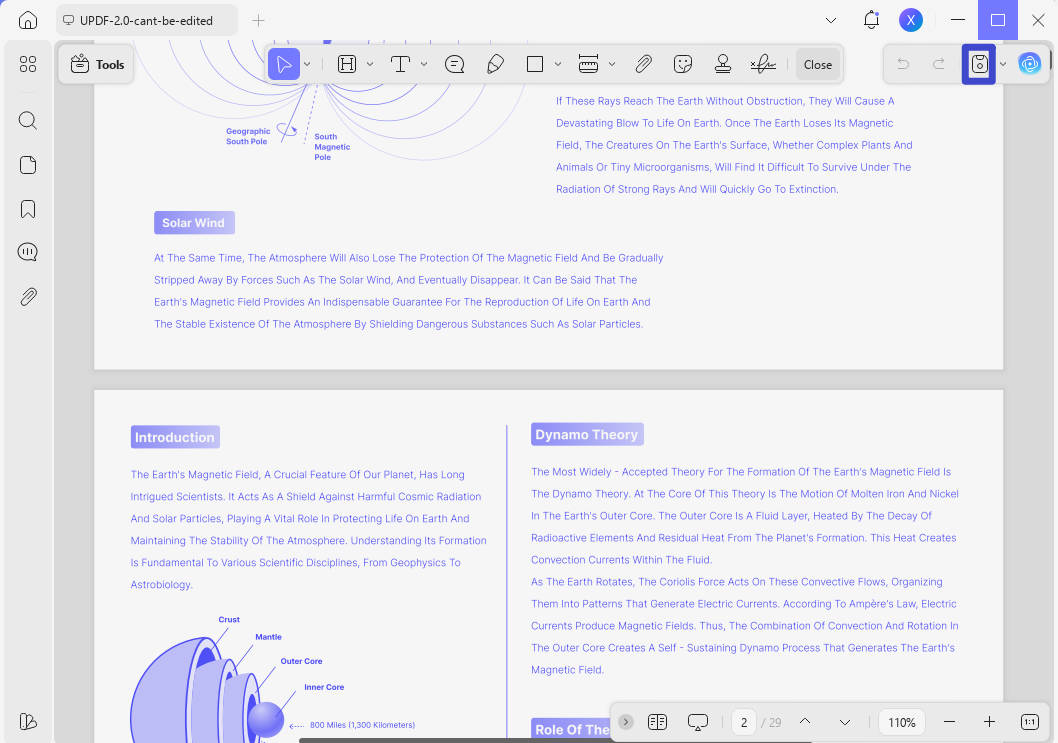
Task: Select the pencil drawing tool
Action: (x=495, y=65)
